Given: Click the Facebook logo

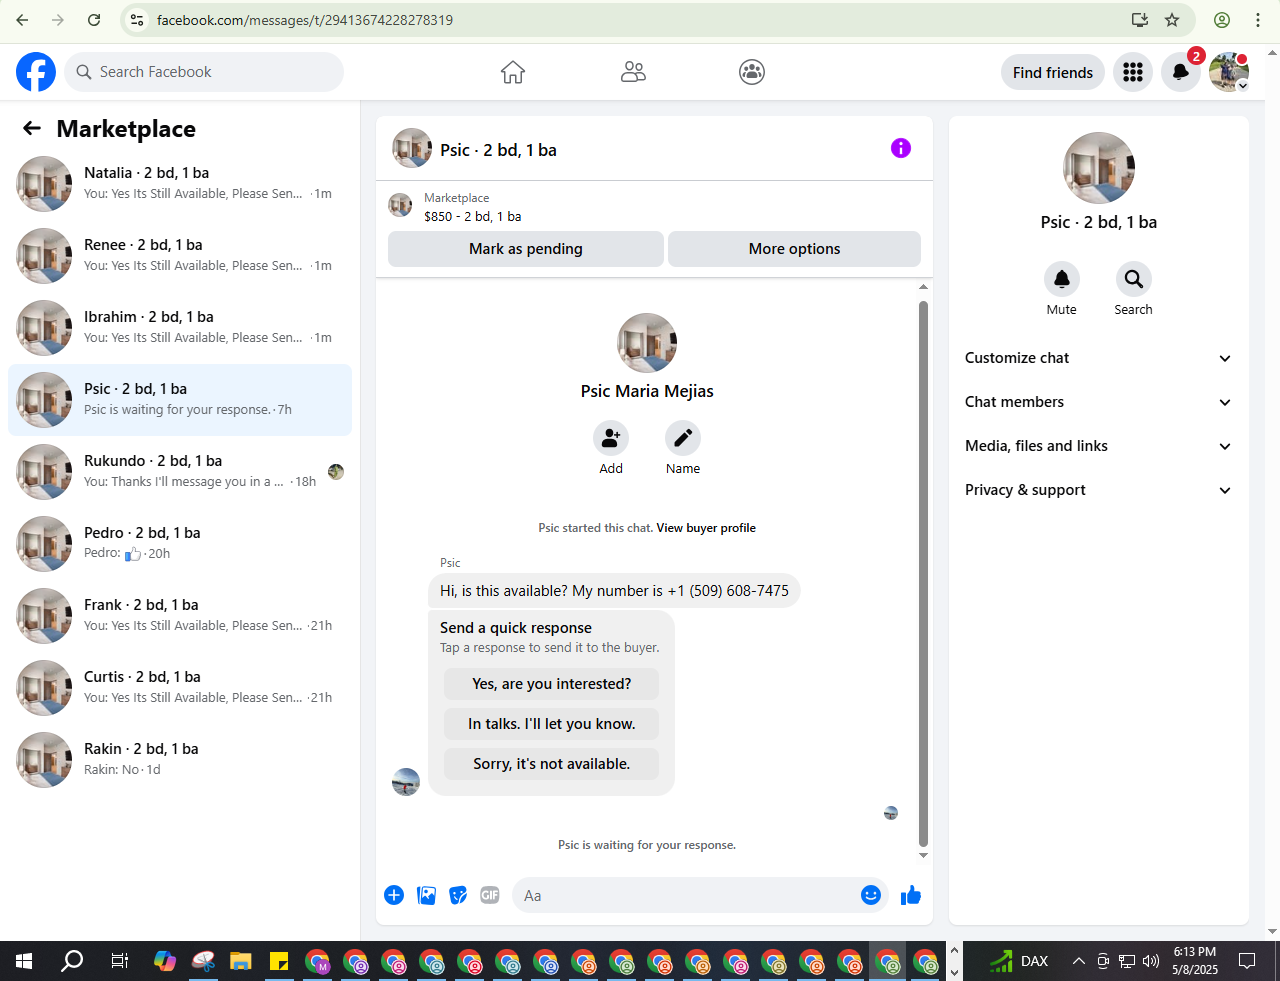Looking at the screenshot, I should click(36, 72).
